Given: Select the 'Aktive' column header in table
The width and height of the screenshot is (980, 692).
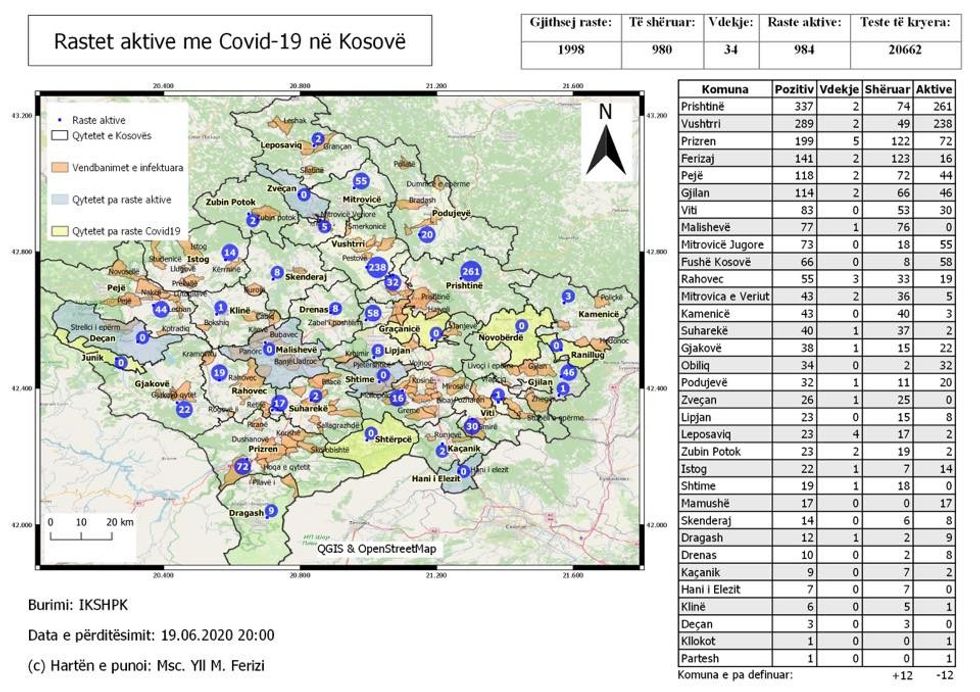Looking at the screenshot, I should click(933, 89).
